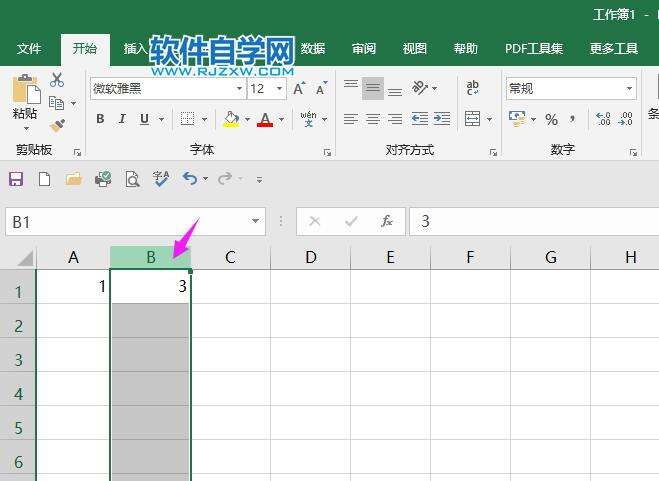This screenshot has width=659, height=481.
Task: Increase indent
Action: point(442,119)
